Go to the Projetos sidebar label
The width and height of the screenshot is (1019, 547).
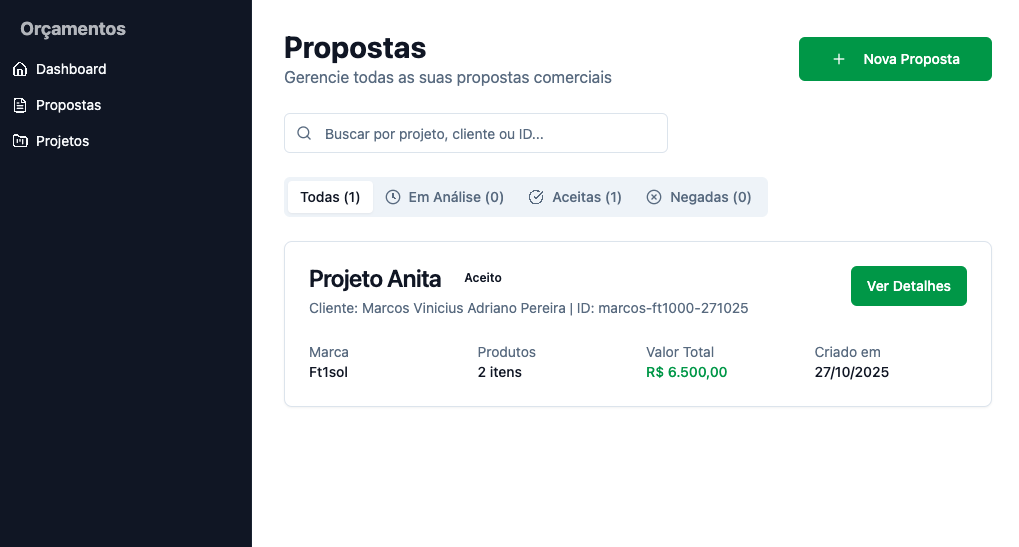[63, 142]
